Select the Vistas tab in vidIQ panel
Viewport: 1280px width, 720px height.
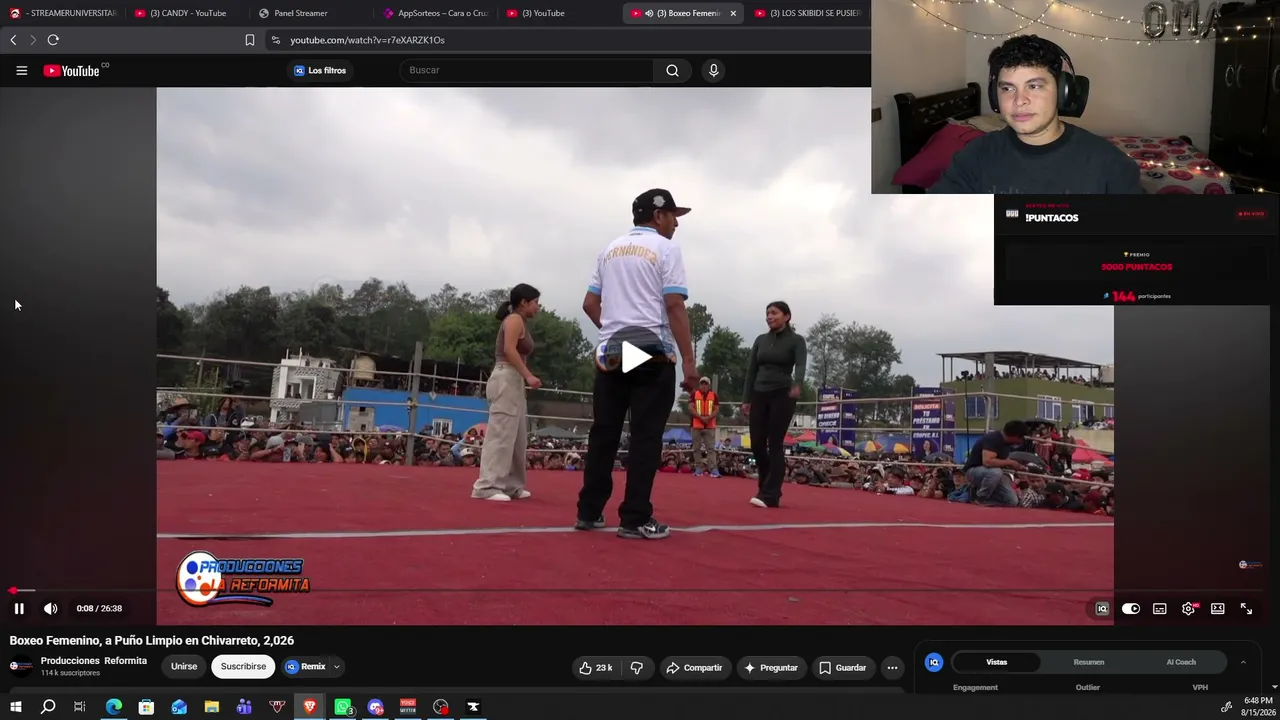[997, 662]
